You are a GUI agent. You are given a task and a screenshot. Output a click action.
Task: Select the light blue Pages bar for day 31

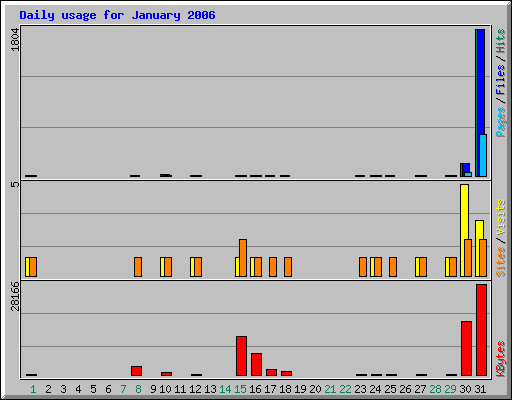pyautogui.click(x=483, y=155)
